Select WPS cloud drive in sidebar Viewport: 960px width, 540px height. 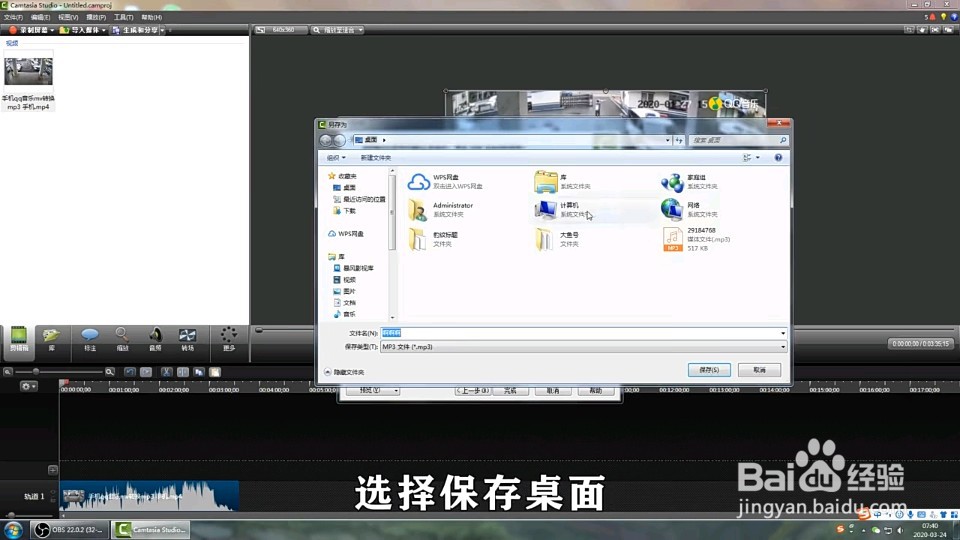click(x=346, y=234)
